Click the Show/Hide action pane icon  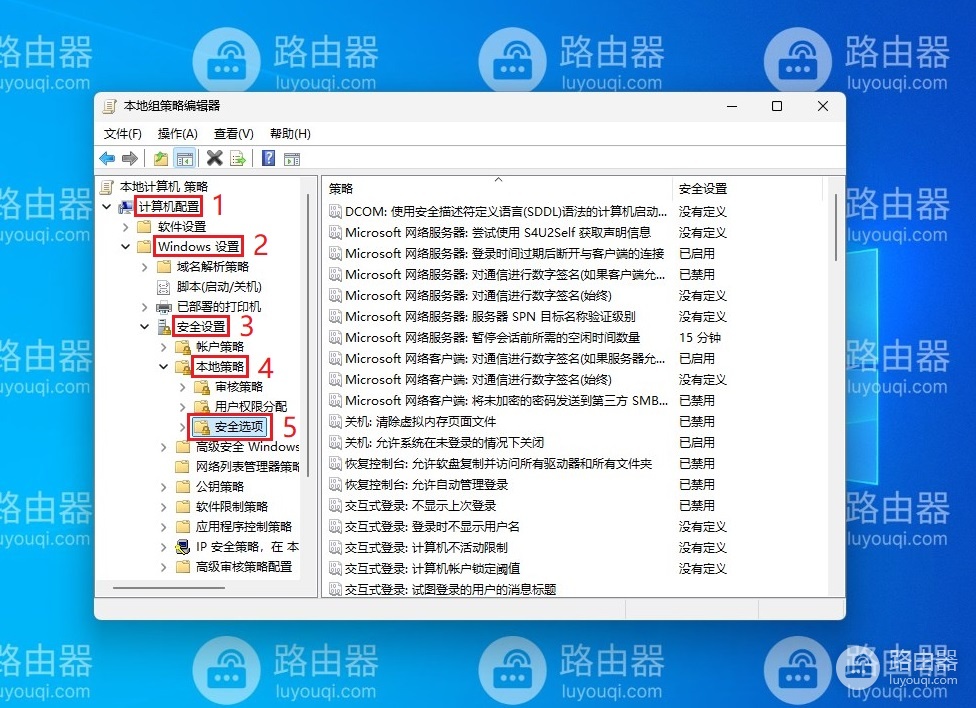[292, 159]
